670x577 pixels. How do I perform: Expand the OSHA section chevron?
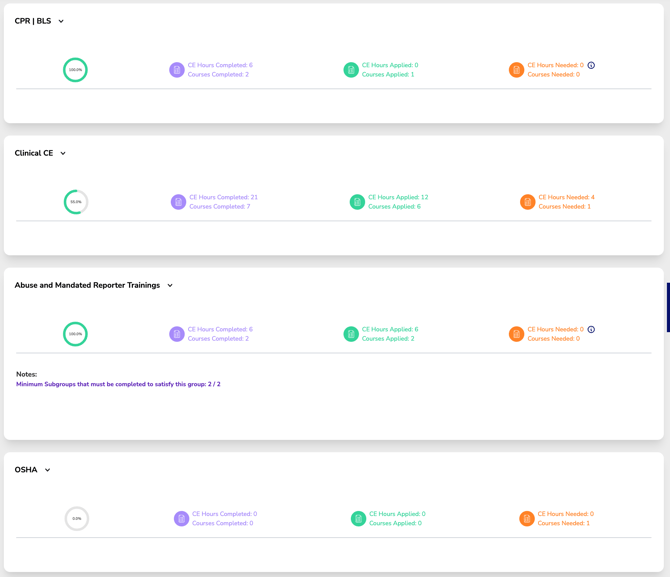(x=47, y=470)
